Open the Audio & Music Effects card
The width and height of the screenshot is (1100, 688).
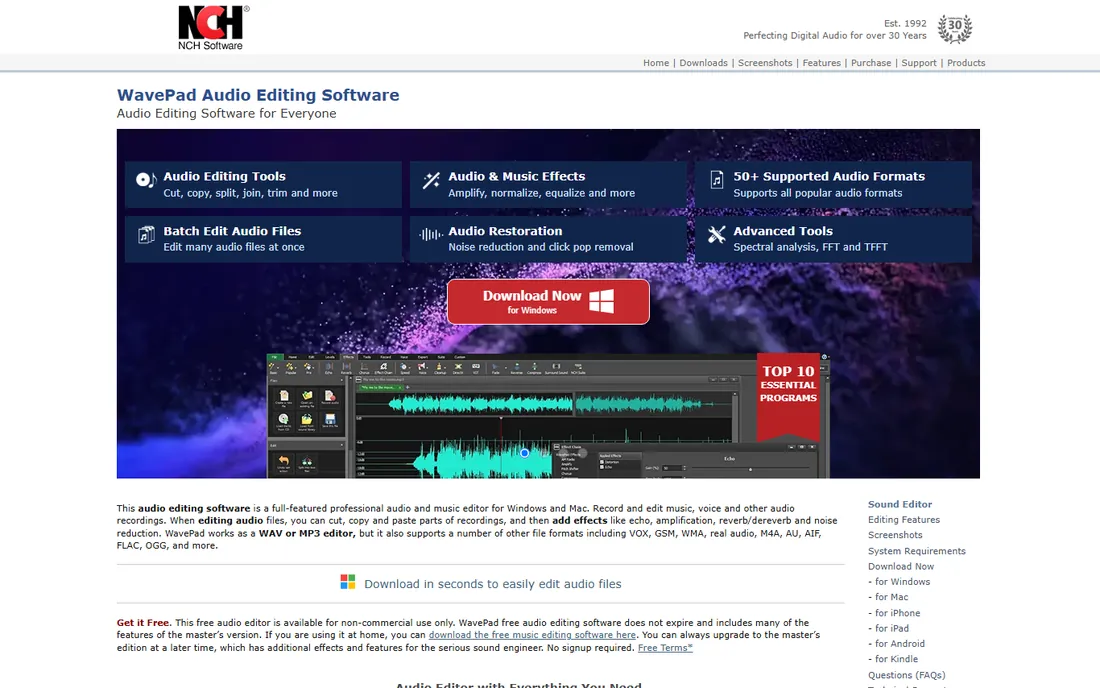pyautogui.click(x=548, y=184)
